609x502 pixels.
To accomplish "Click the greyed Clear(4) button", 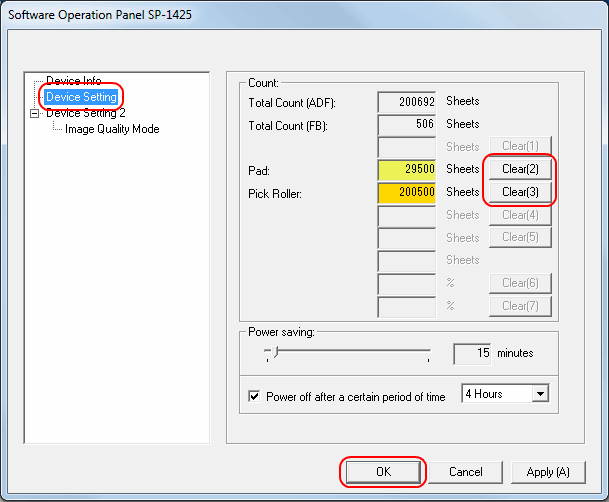I will coord(520,215).
